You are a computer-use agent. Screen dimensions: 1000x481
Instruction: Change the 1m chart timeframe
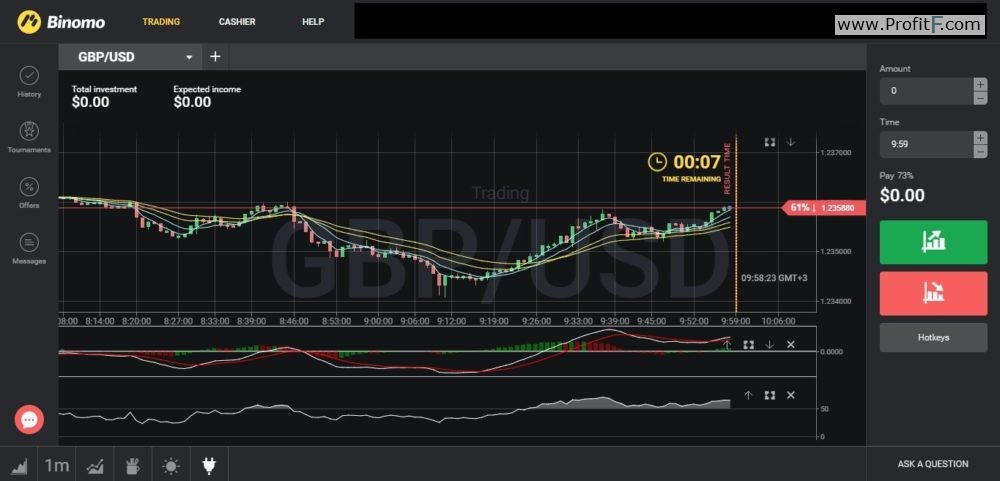(x=57, y=466)
